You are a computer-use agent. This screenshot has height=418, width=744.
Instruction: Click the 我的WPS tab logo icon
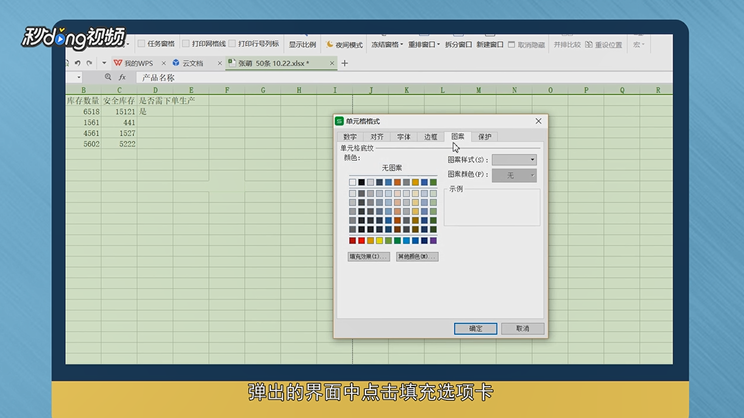pyautogui.click(x=118, y=63)
